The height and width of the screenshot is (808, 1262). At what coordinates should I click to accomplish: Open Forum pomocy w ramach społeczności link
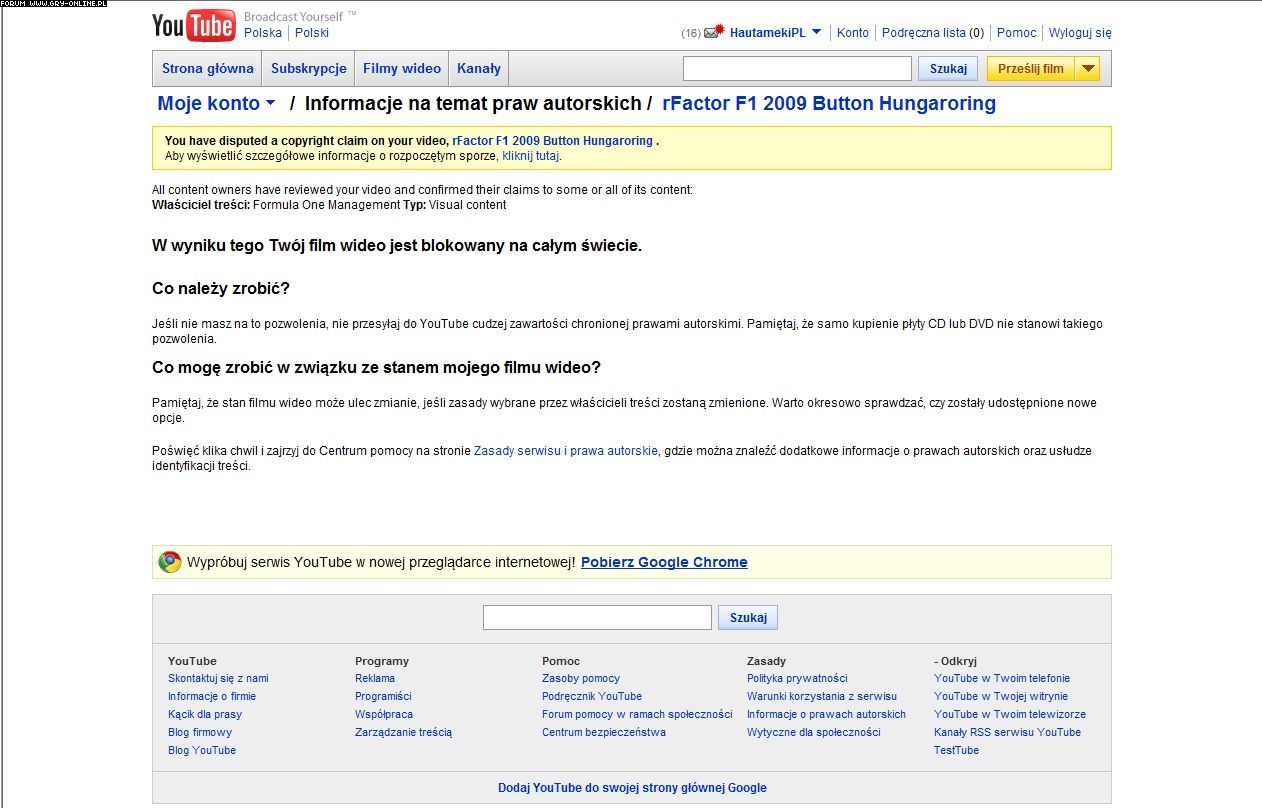637,714
